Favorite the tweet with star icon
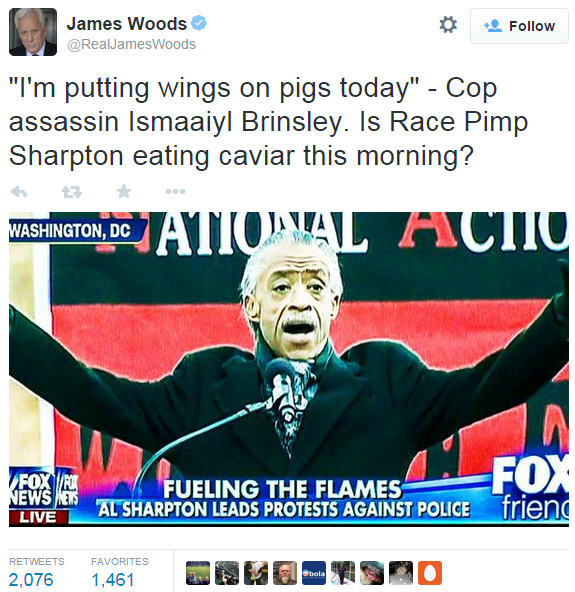 pos(123,191)
